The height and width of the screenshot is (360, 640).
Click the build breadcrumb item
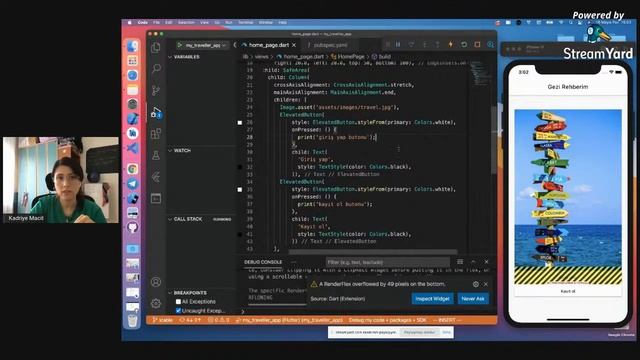tap(381, 57)
